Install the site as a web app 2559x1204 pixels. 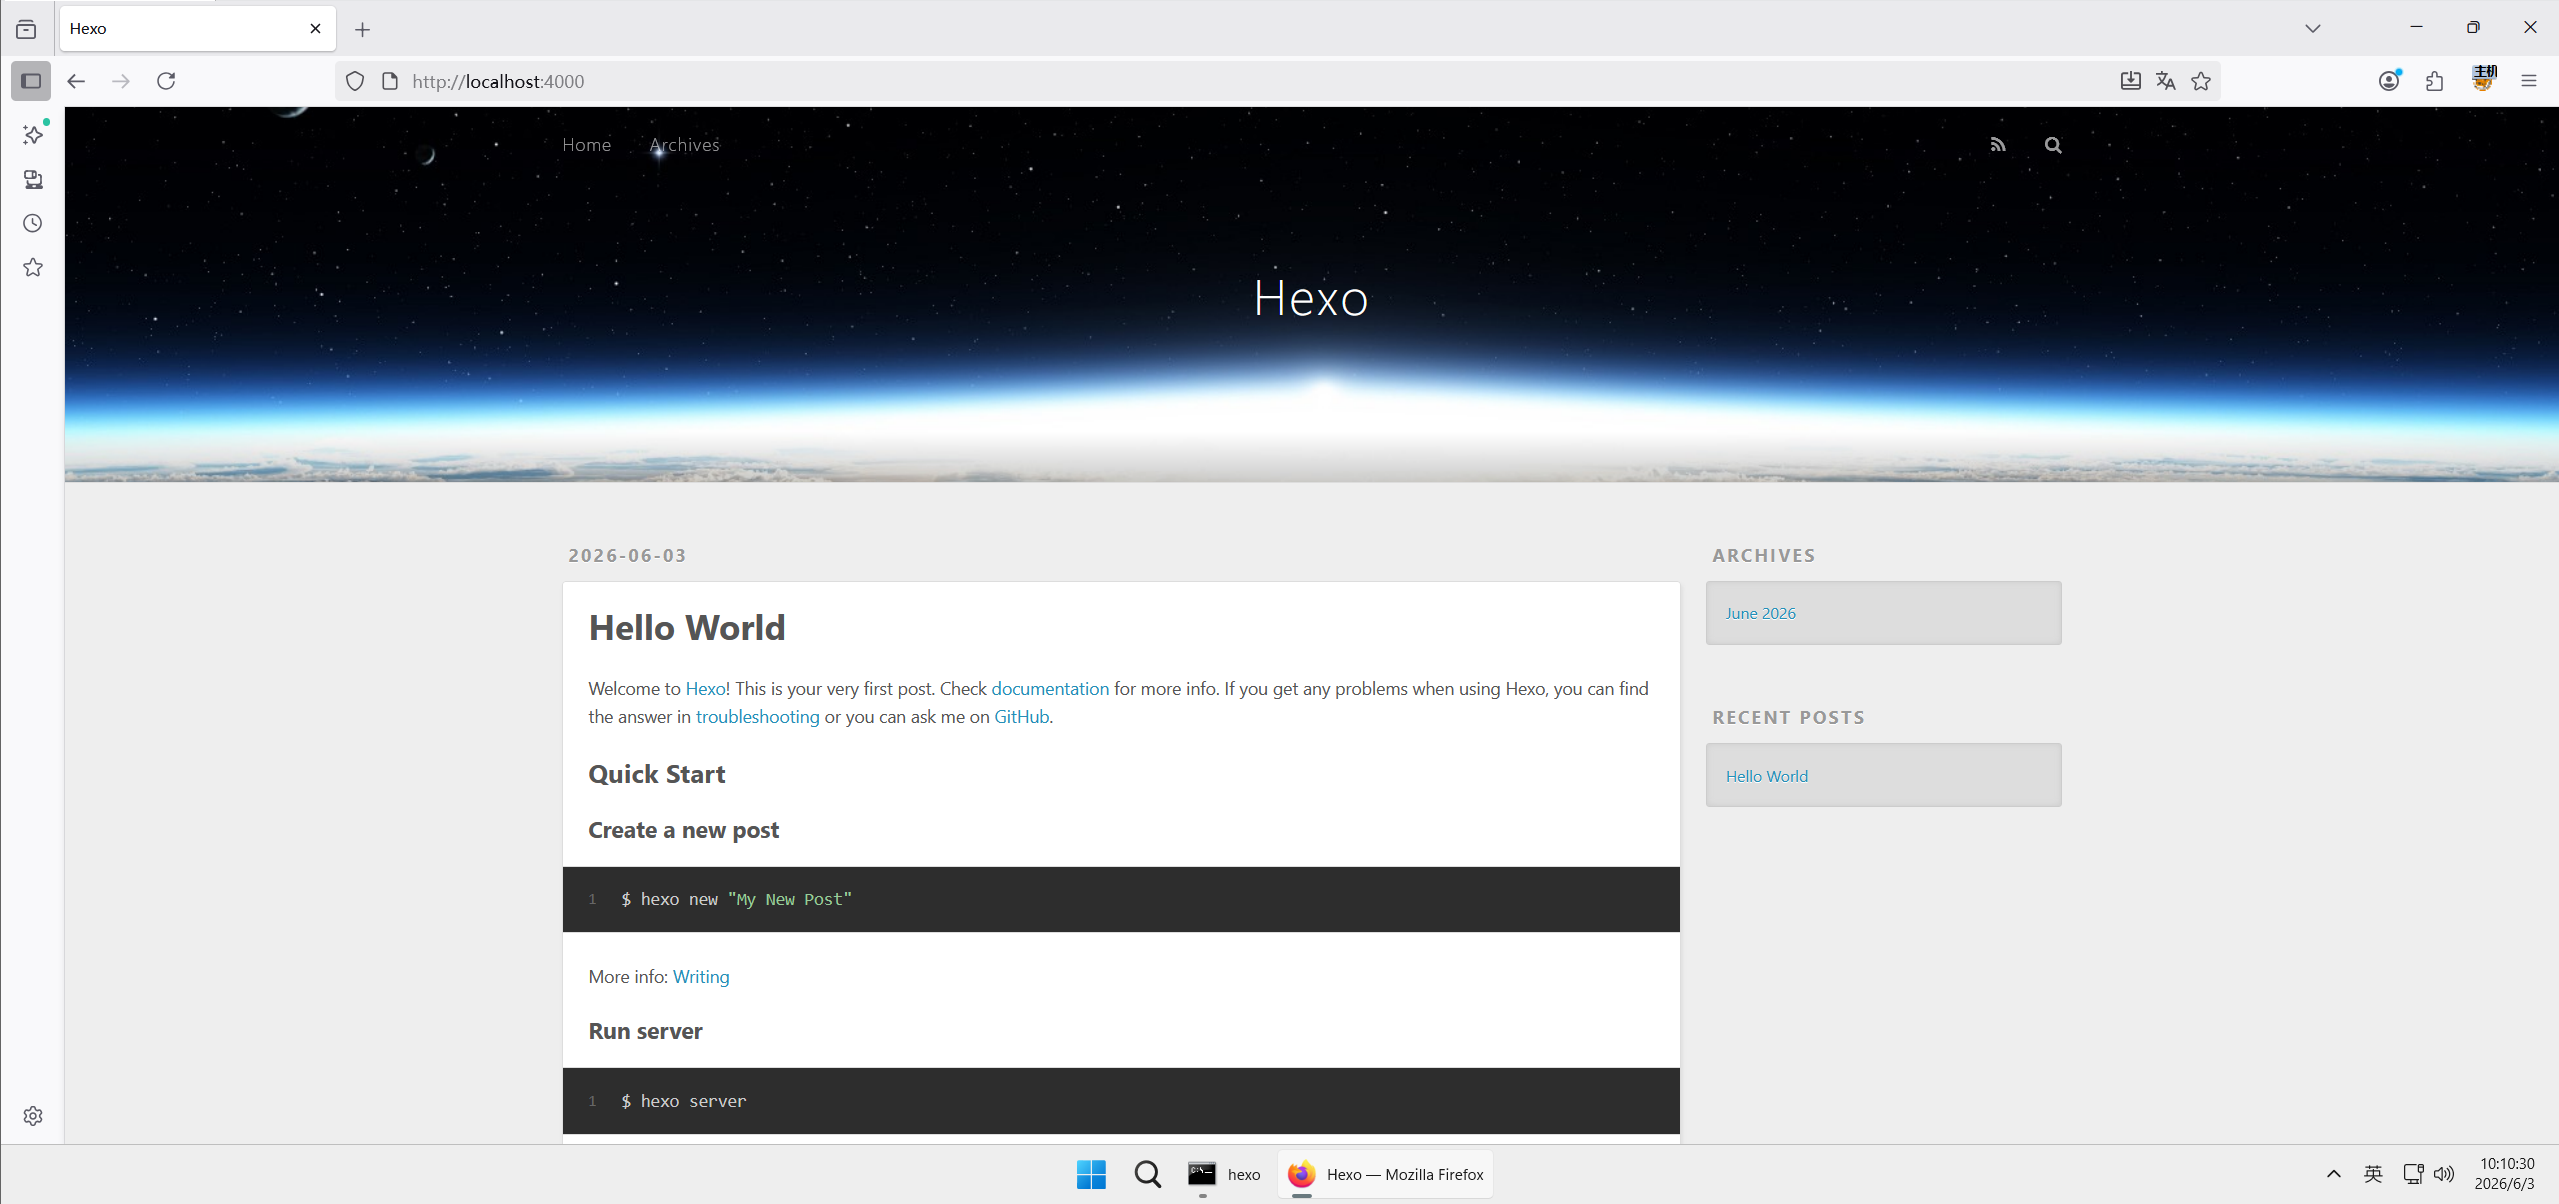[x=2130, y=81]
